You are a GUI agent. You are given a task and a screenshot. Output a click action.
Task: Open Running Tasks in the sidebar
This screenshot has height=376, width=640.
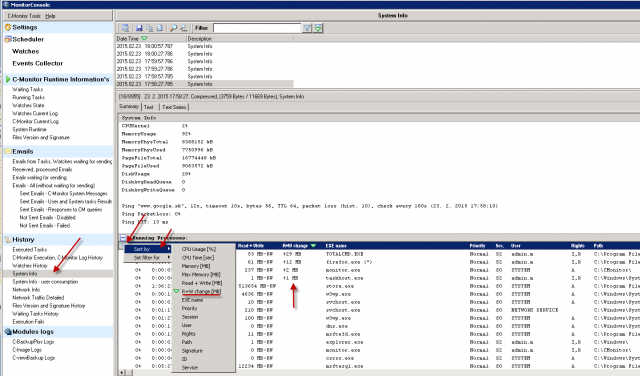[28, 97]
